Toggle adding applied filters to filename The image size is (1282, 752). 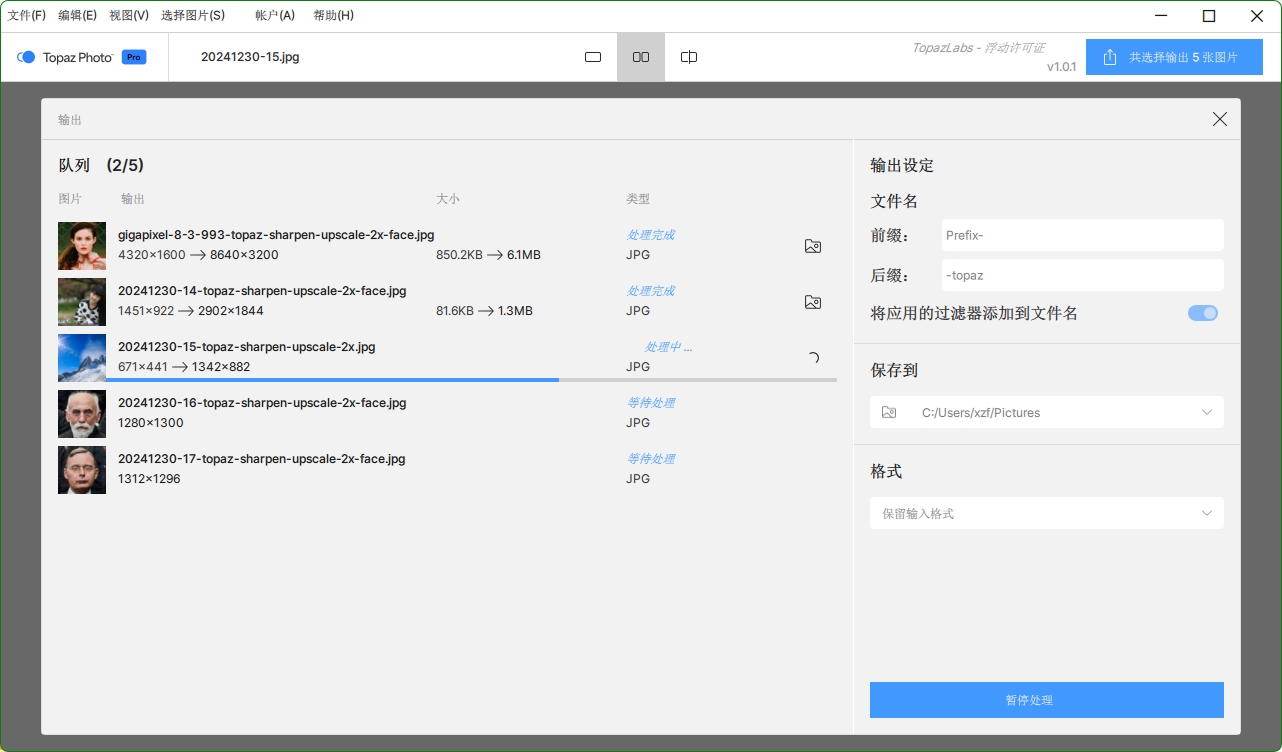[x=1202, y=313]
